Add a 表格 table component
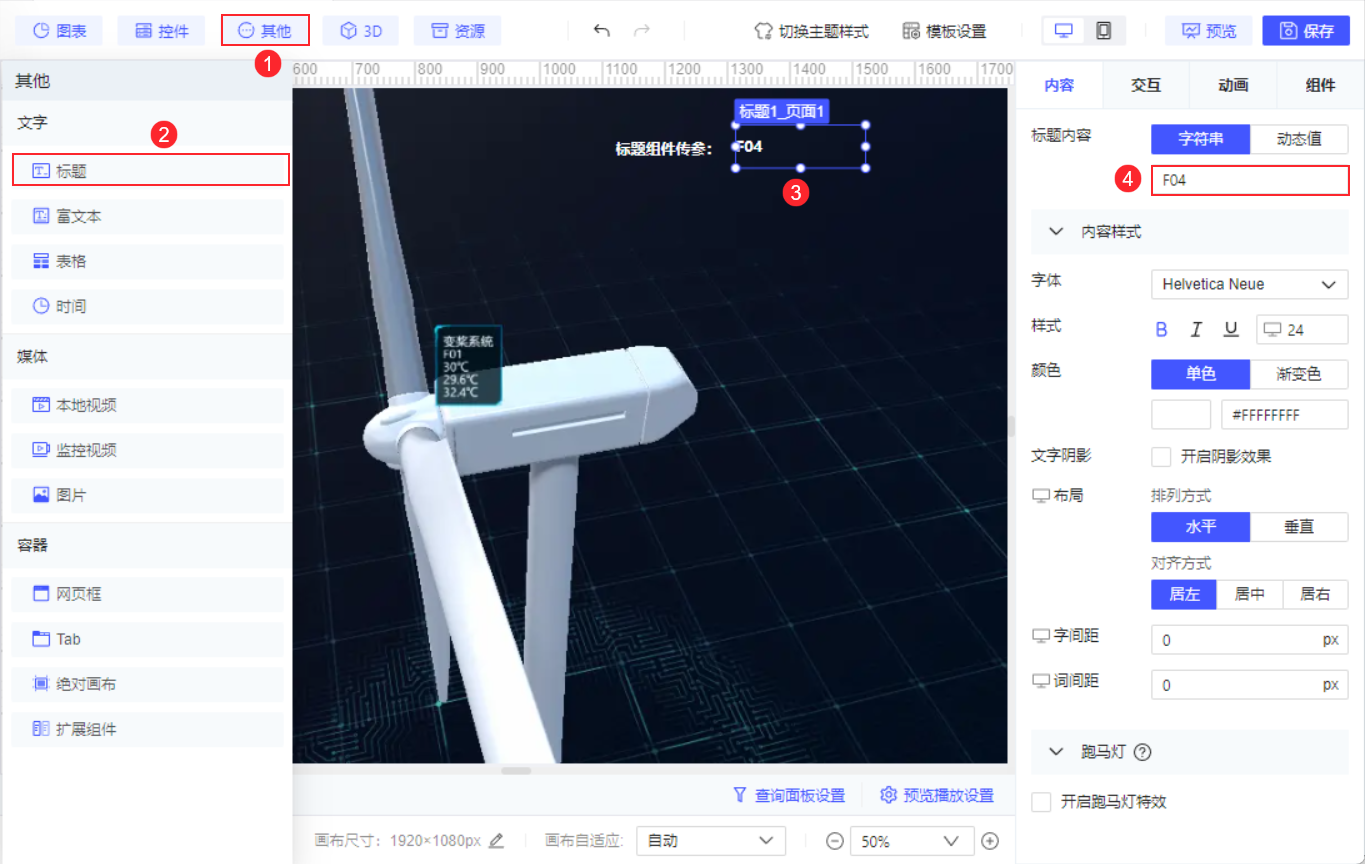The image size is (1365, 864). 148,261
